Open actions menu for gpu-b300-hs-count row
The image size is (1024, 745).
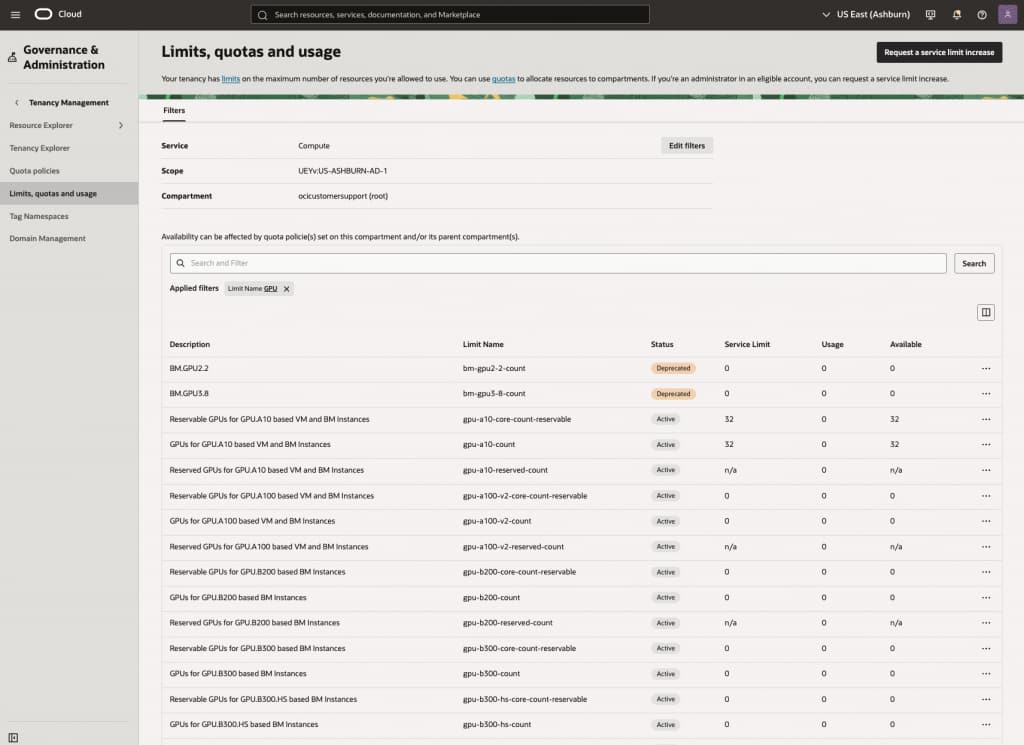(x=985, y=725)
